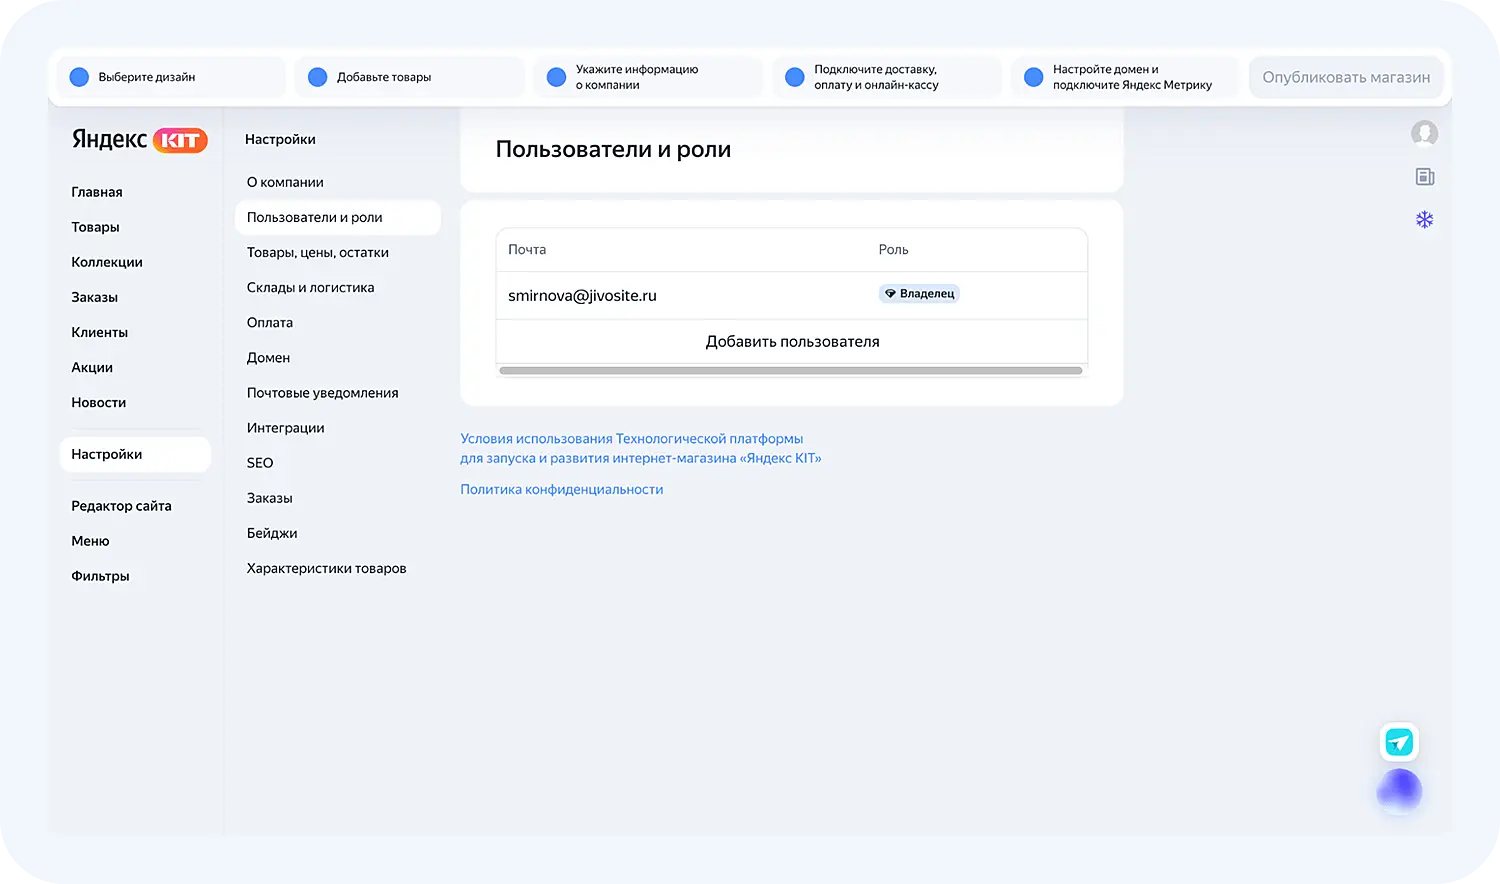
Task: Click the smirnova@jivosite.ru email cell
Action: point(582,296)
